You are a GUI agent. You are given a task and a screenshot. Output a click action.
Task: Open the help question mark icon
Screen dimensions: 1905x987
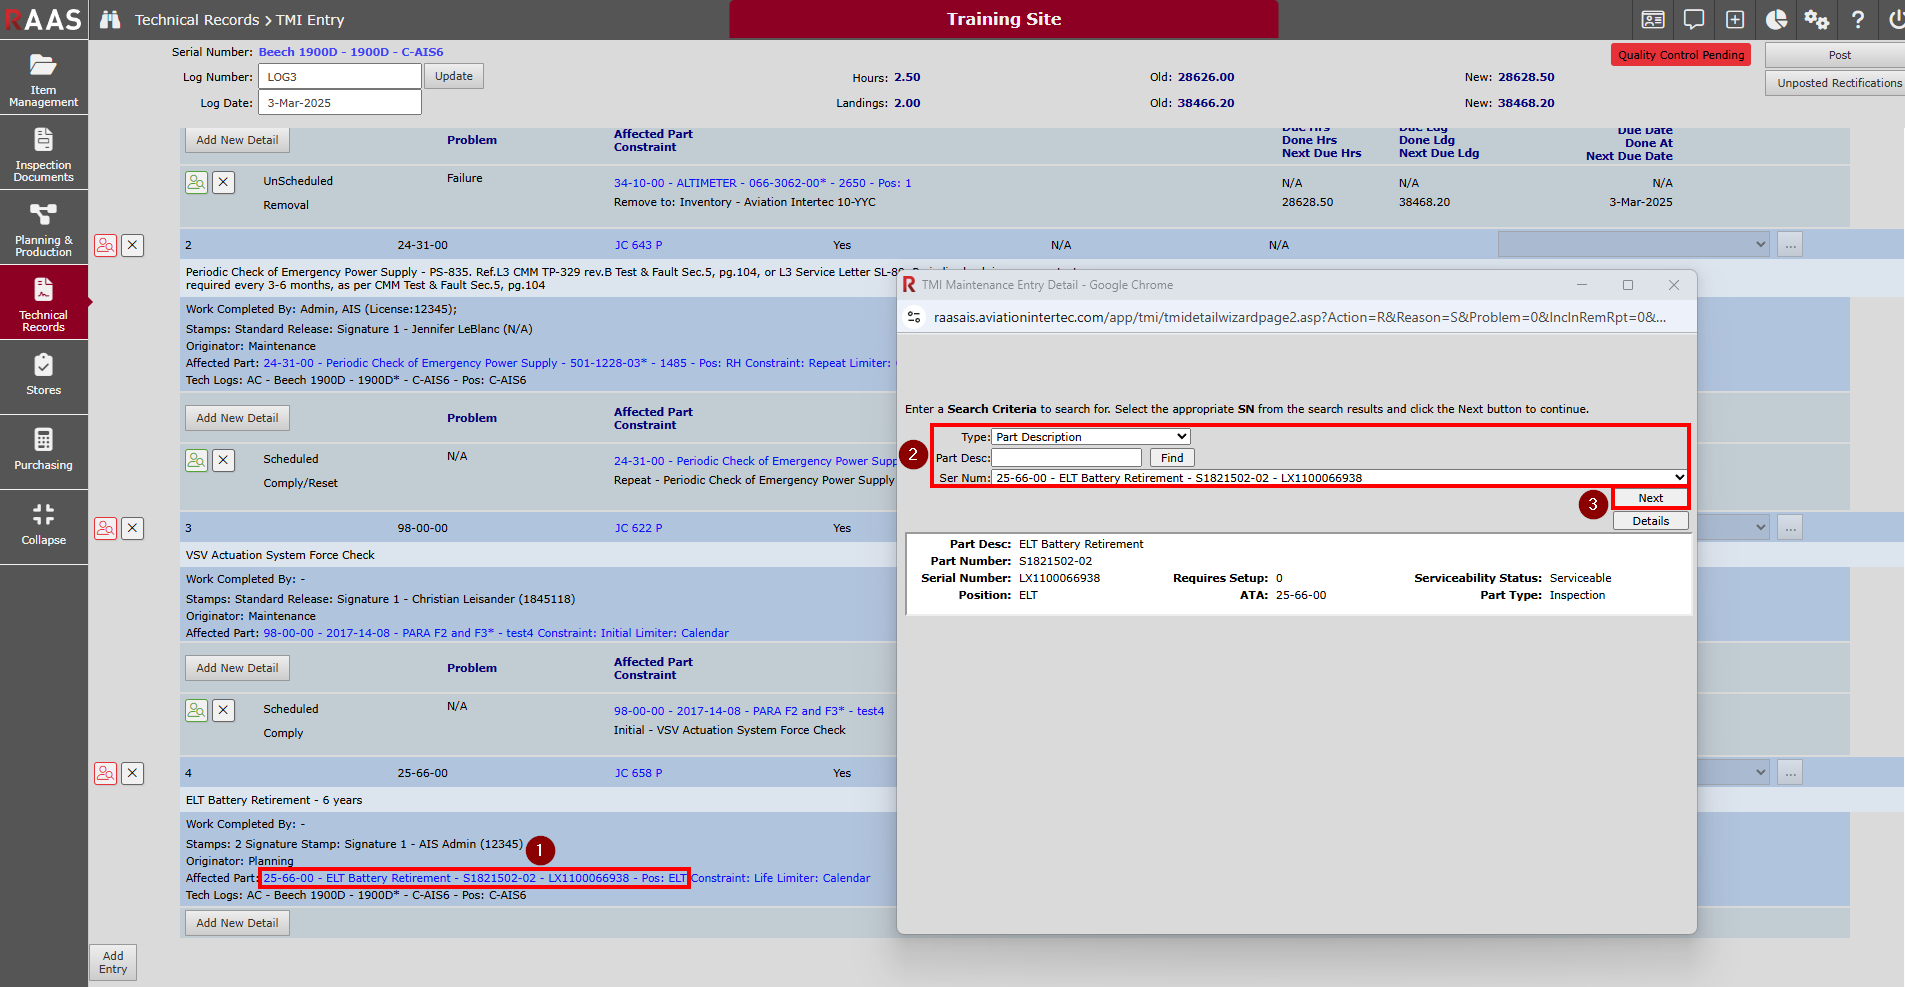click(x=1857, y=20)
